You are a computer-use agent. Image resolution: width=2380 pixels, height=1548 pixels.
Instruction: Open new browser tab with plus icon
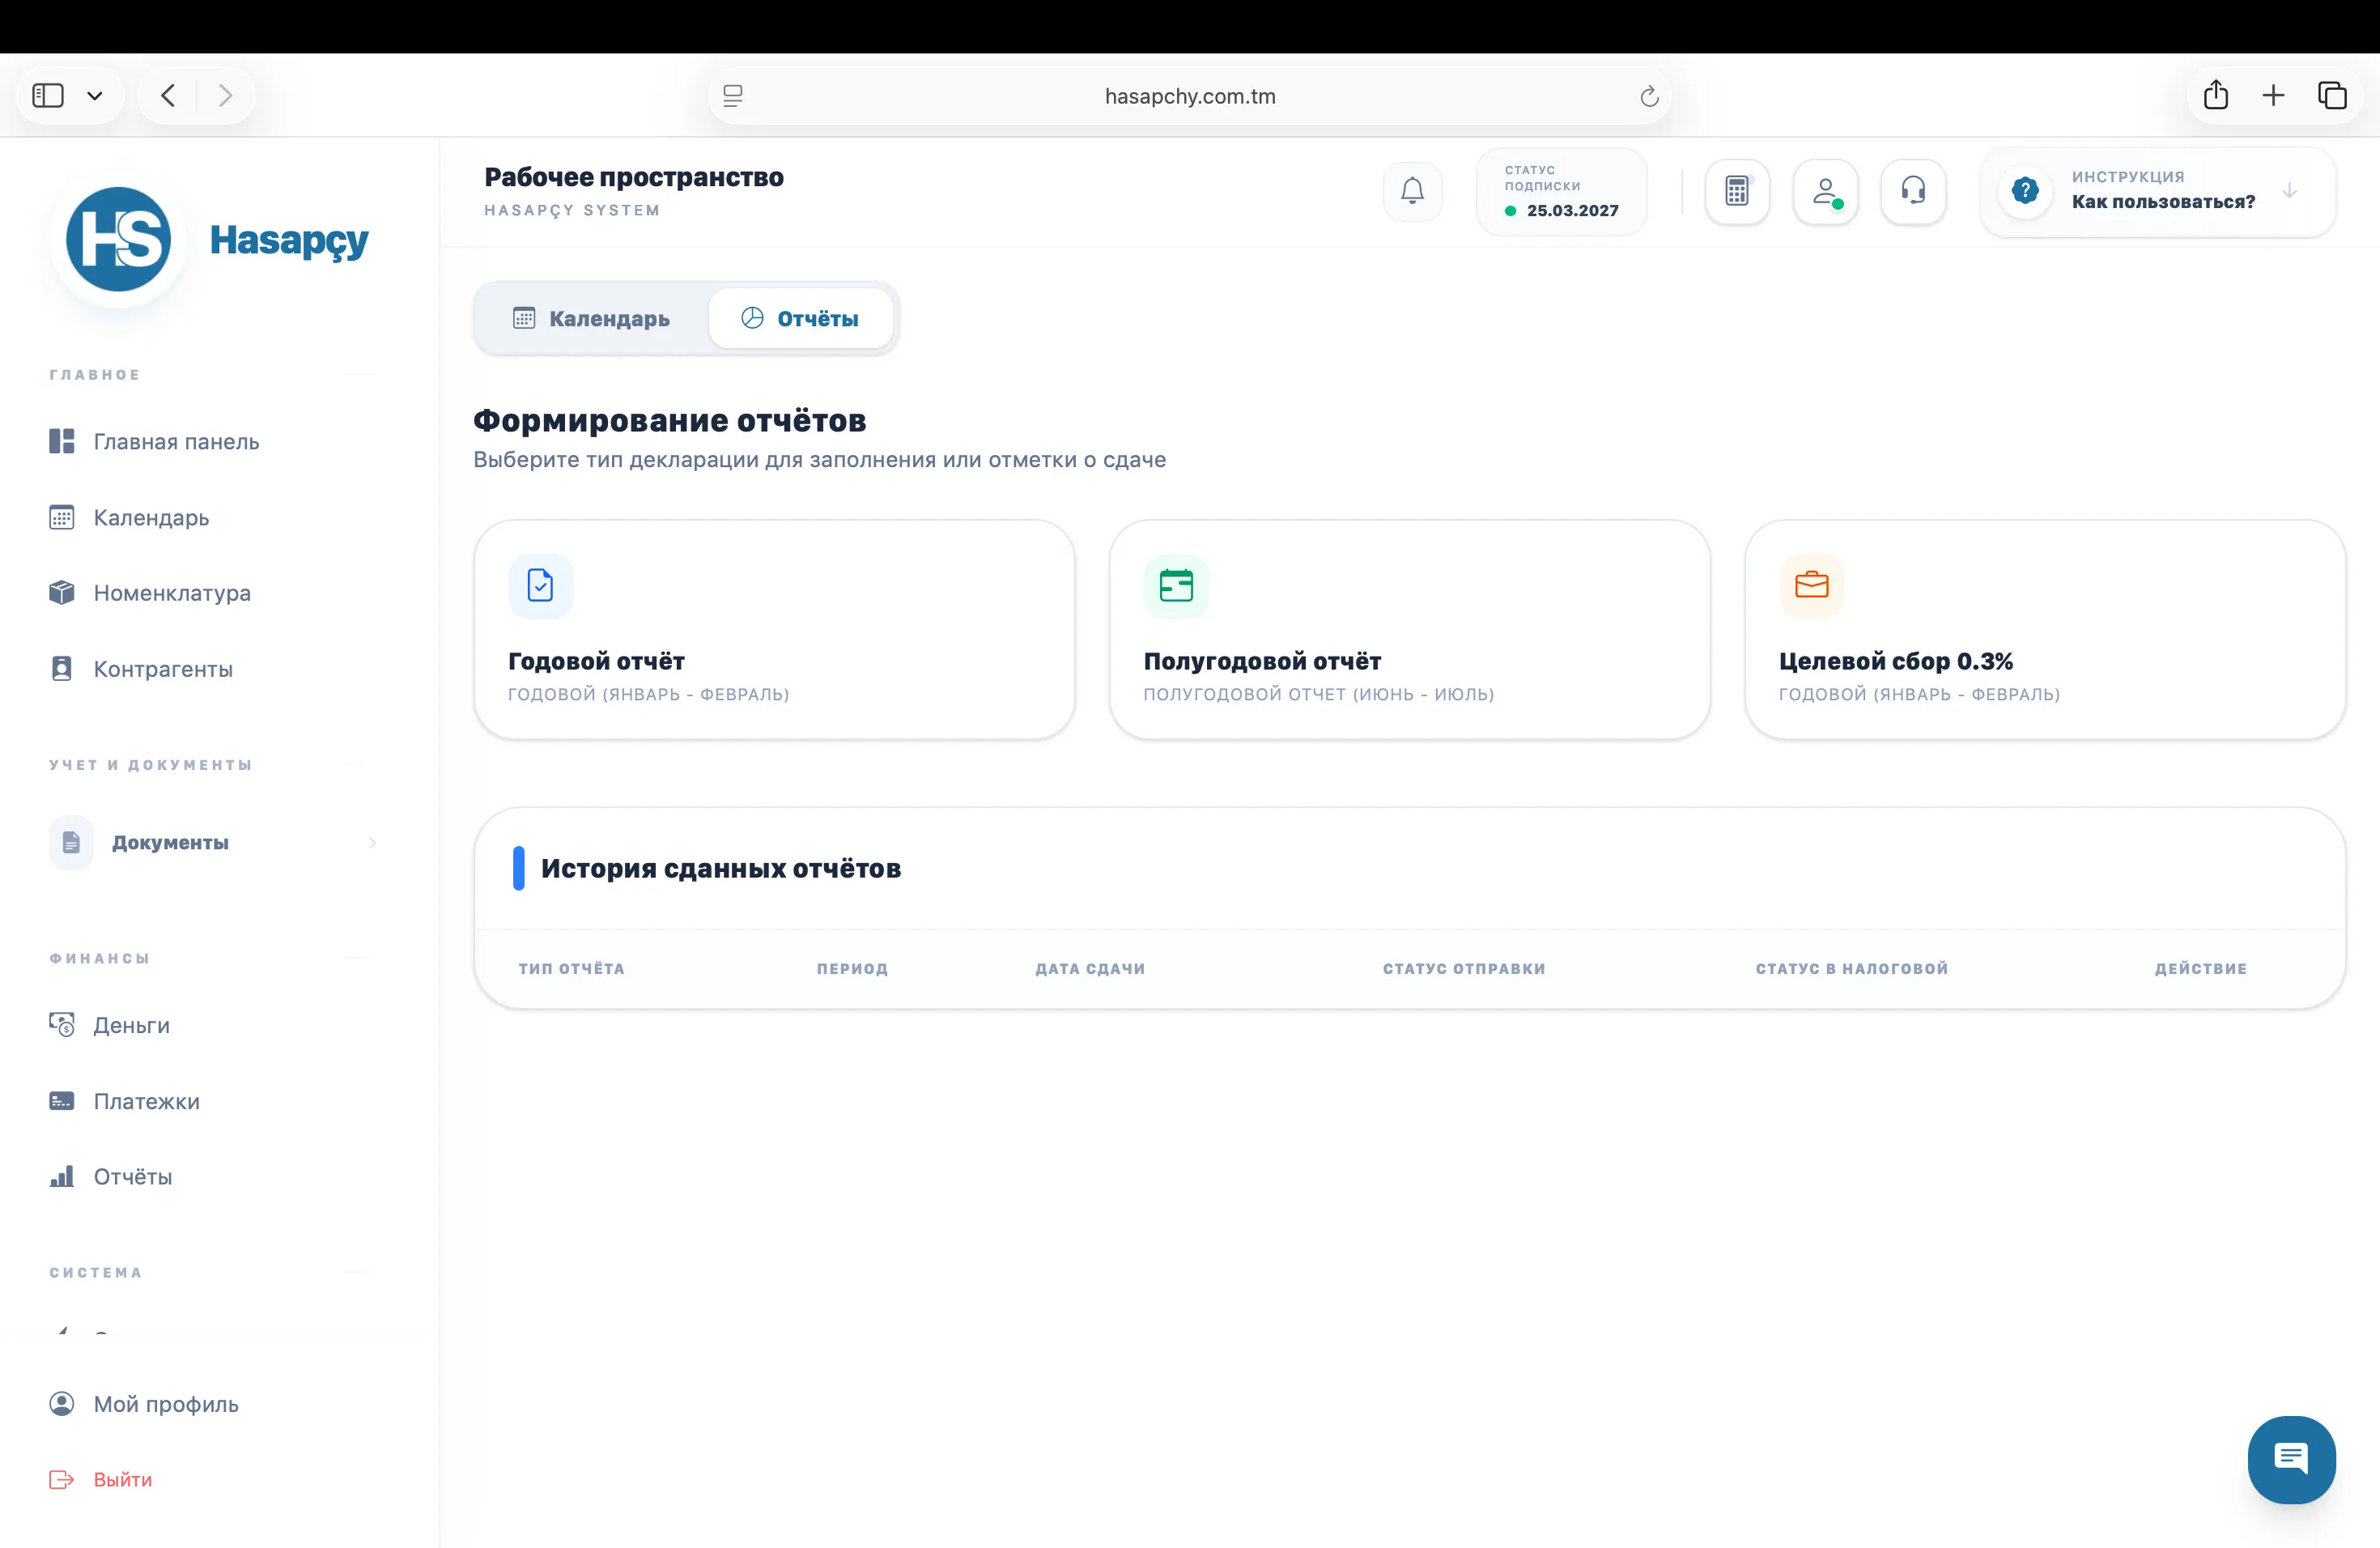click(x=2273, y=96)
